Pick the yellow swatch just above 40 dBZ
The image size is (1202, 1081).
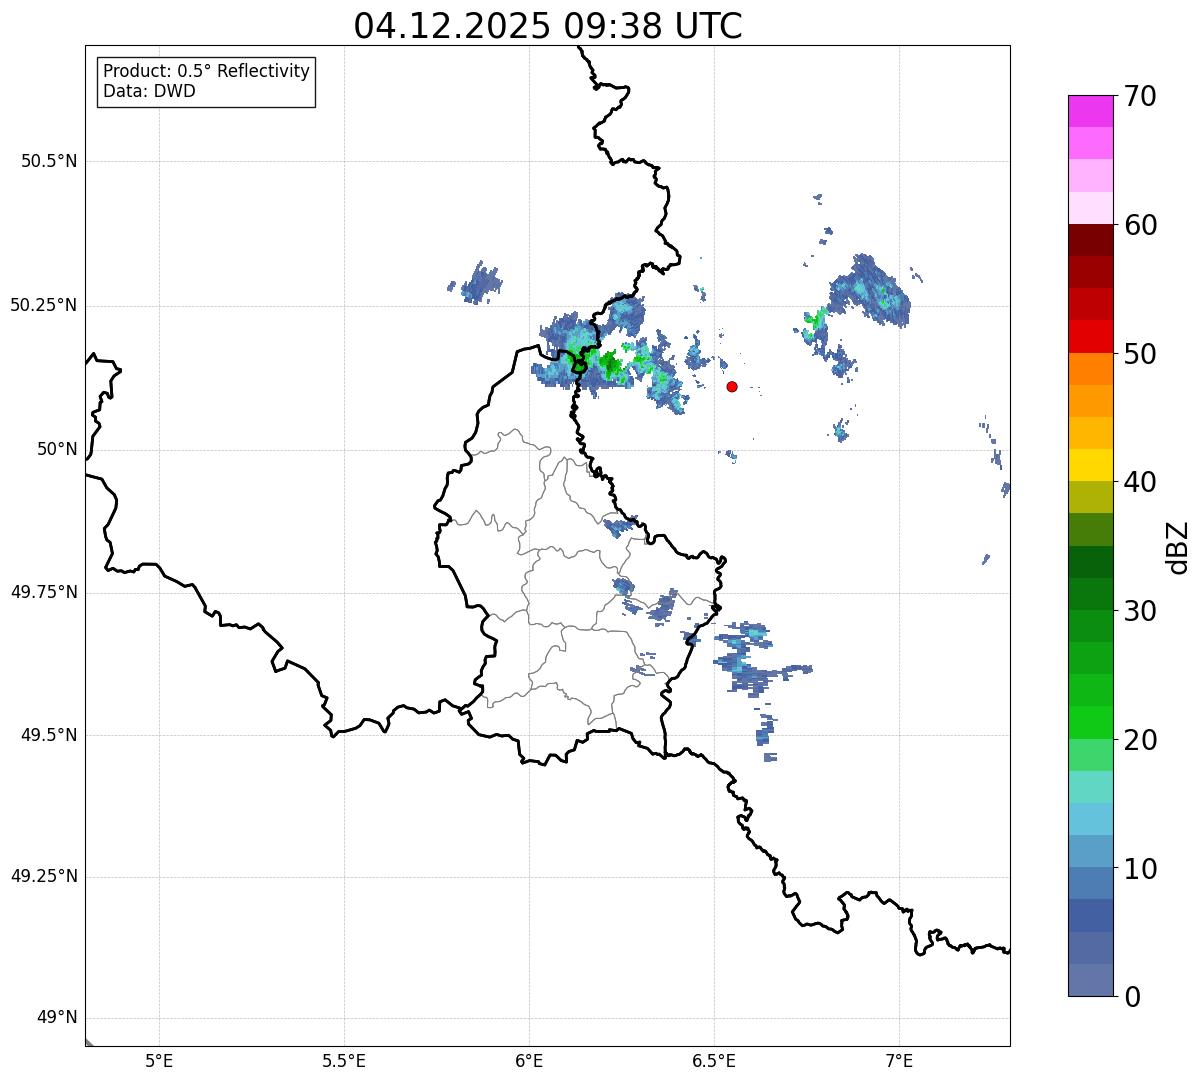(x=1090, y=465)
